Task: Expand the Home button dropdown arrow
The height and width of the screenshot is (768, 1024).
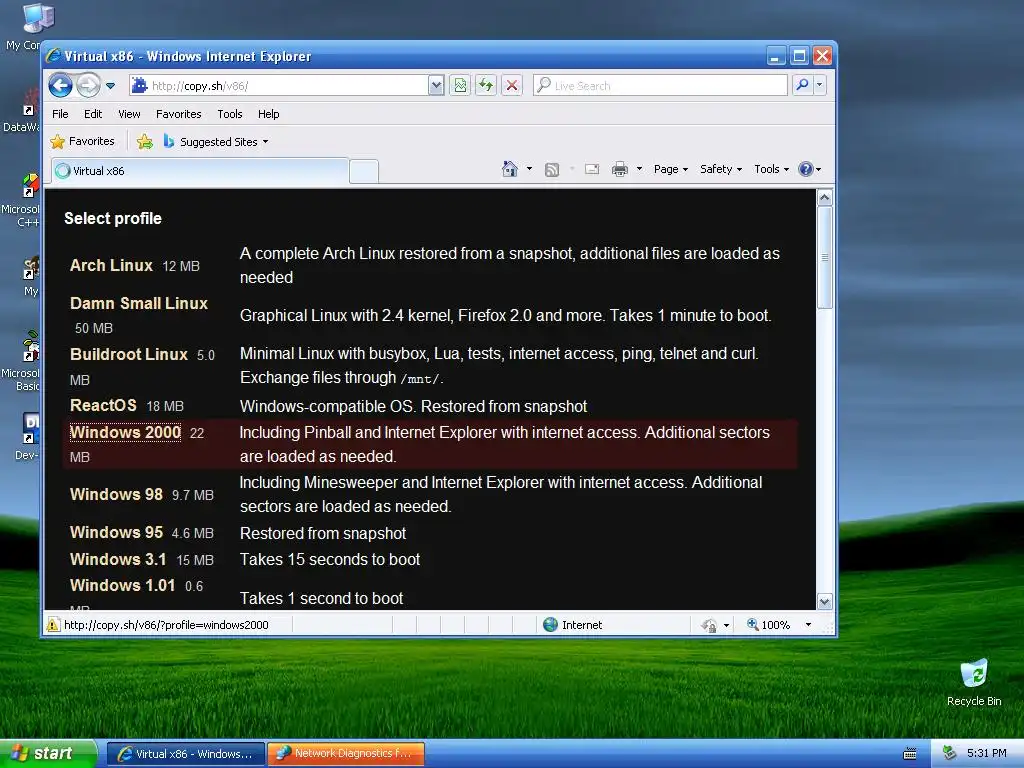Action: 529,169
